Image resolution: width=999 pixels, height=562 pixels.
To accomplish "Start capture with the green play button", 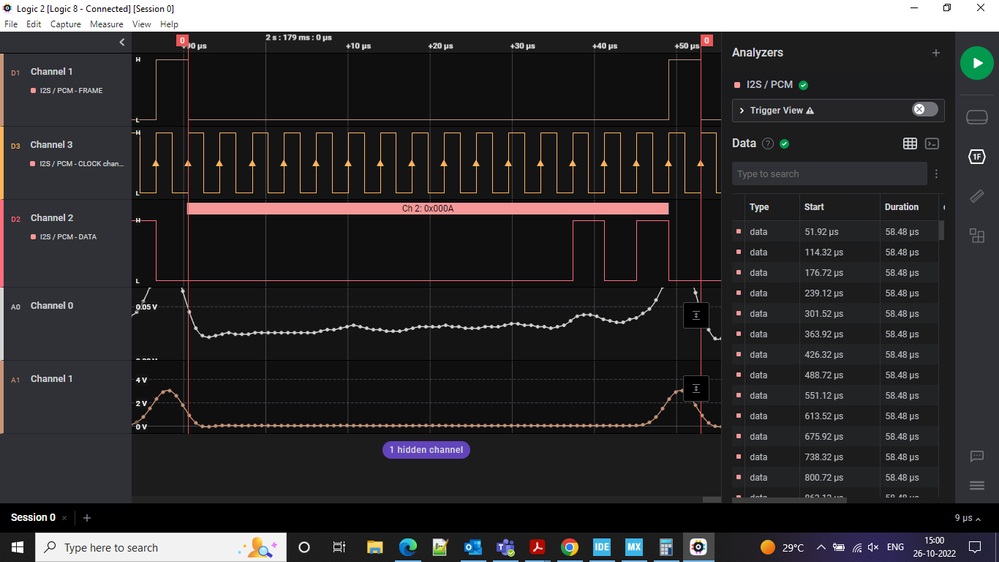I will coord(976,63).
